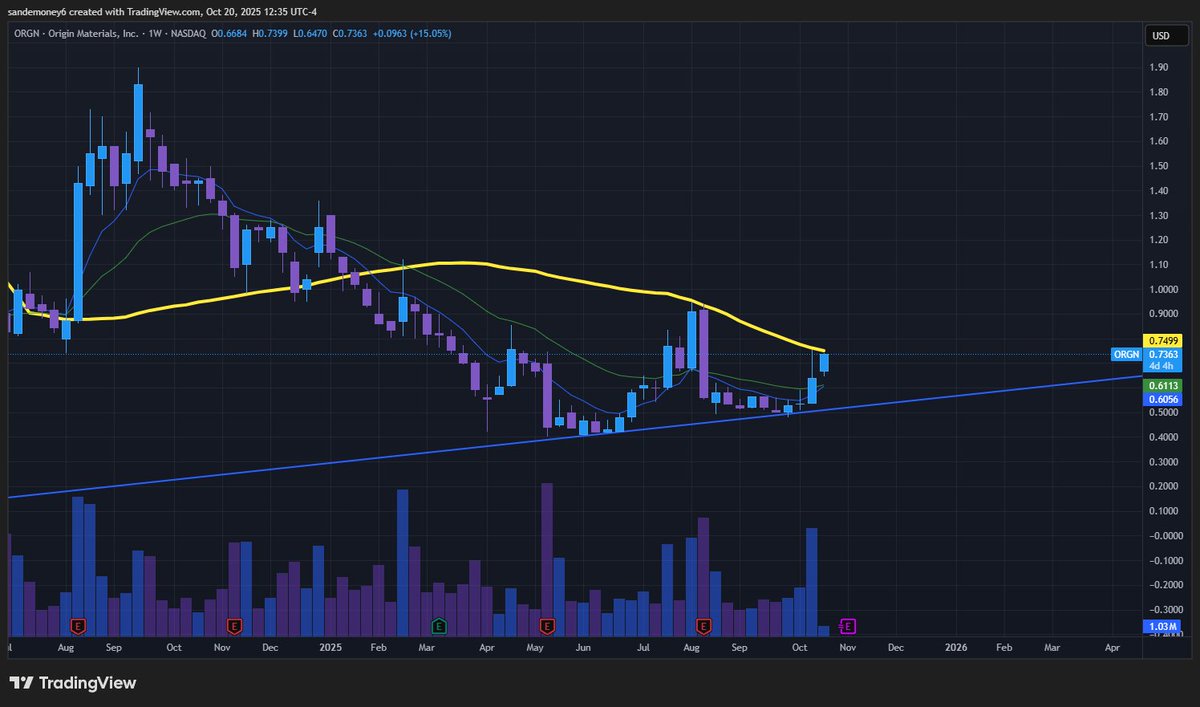The image size is (1200, 707).
Task: Click the Oct month label on the time axis
Action: click(798, 648)
